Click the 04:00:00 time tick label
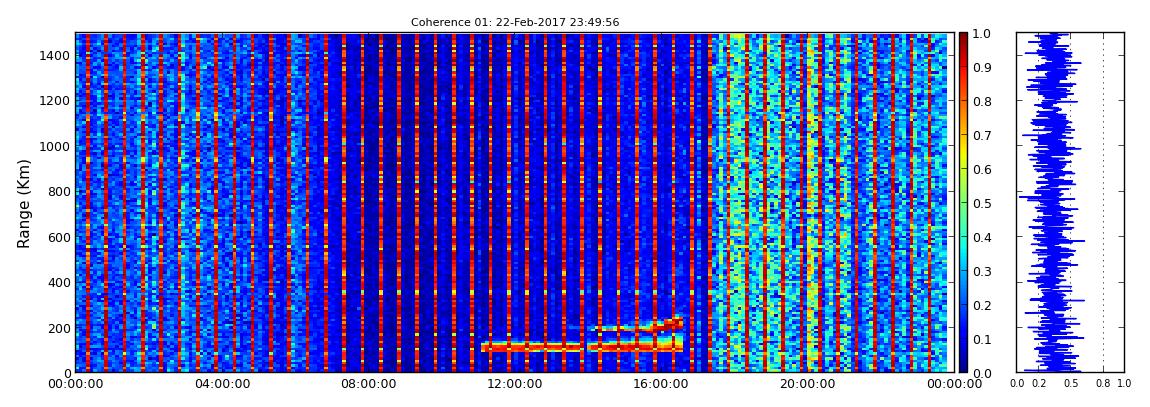Viewport: 1150px width, 407px height. (221, 384)
